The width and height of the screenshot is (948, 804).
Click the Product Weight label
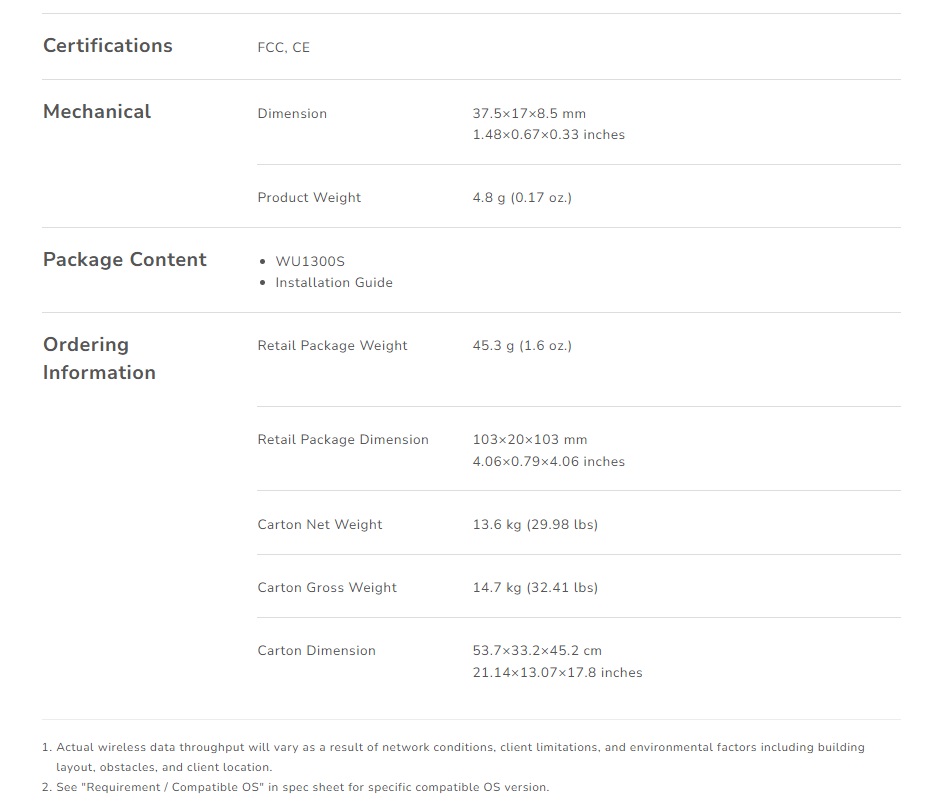click(309, 198)
